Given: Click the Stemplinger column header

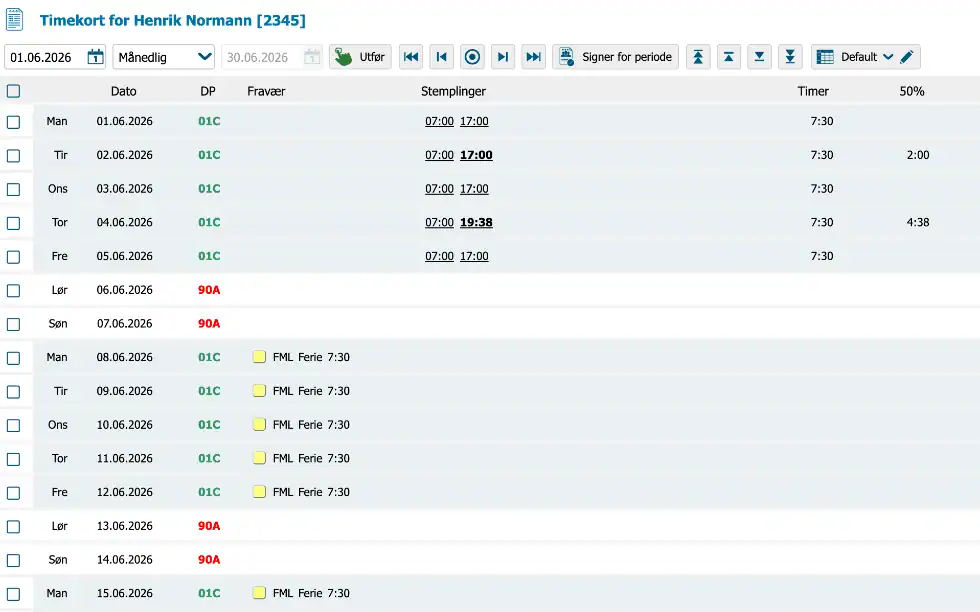Looking at the screenshot, I should (453, 91).
